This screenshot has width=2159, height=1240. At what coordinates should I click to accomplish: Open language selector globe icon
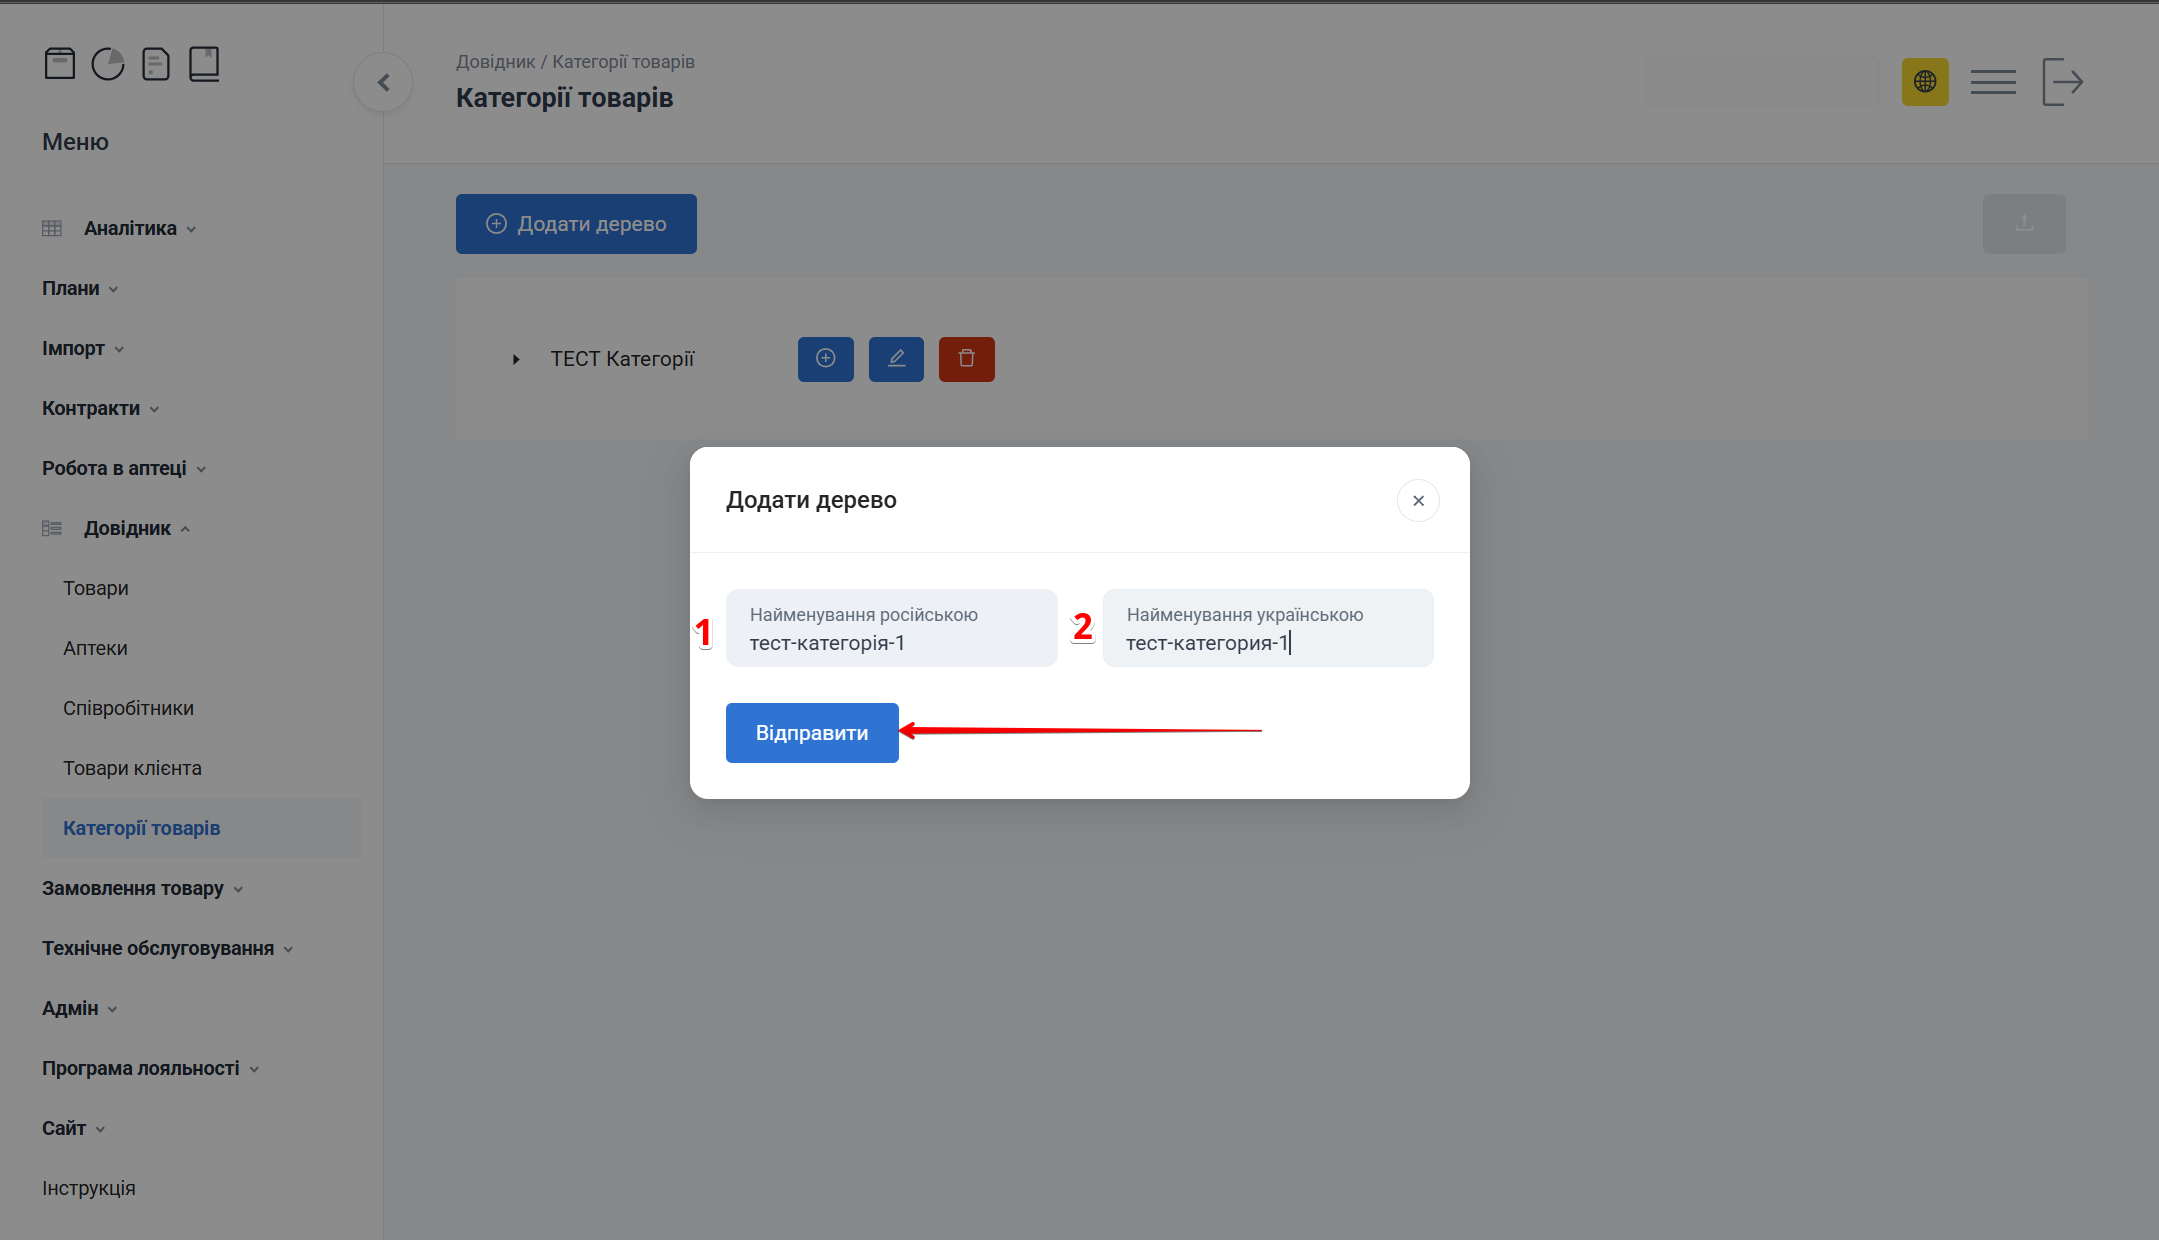[1925, 82]
